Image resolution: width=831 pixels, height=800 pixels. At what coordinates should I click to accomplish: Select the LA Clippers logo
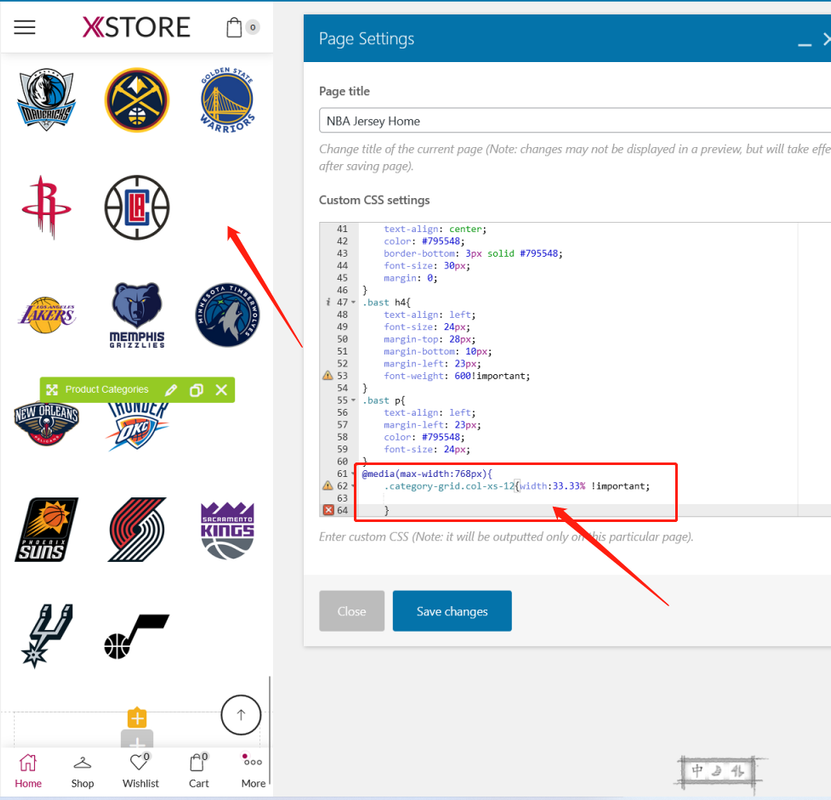coord(137,207)
